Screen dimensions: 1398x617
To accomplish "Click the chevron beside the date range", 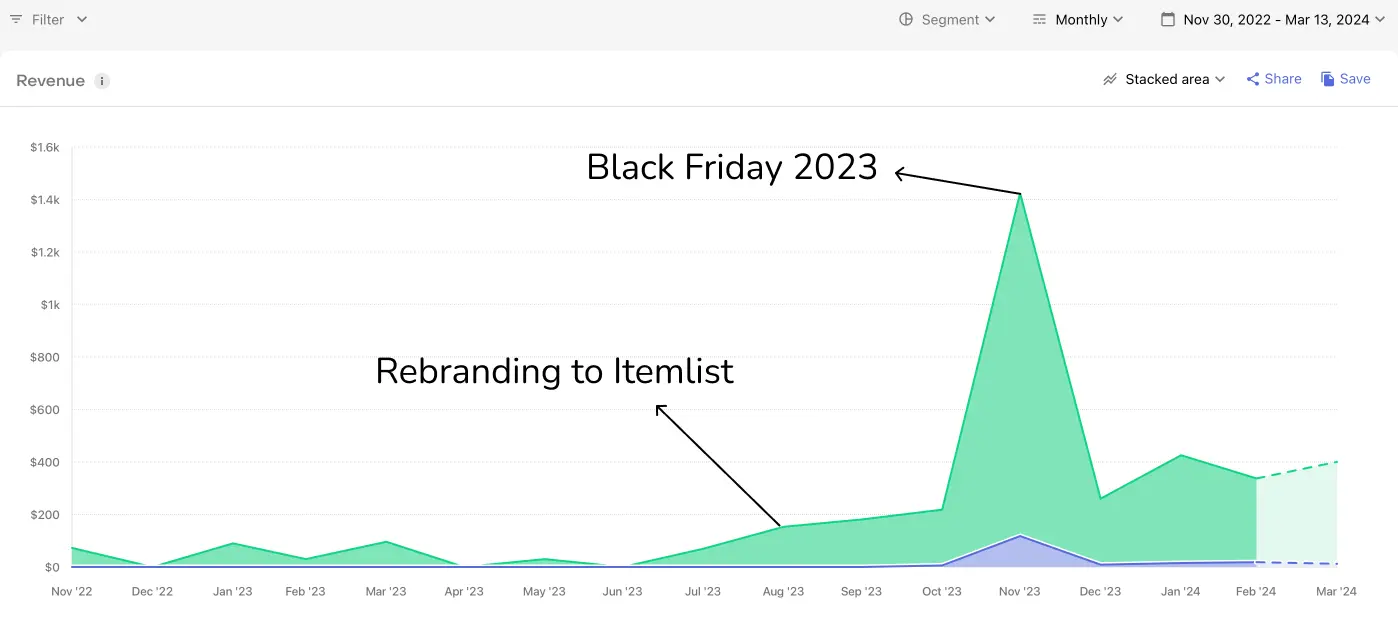I will click(1380, 19).
